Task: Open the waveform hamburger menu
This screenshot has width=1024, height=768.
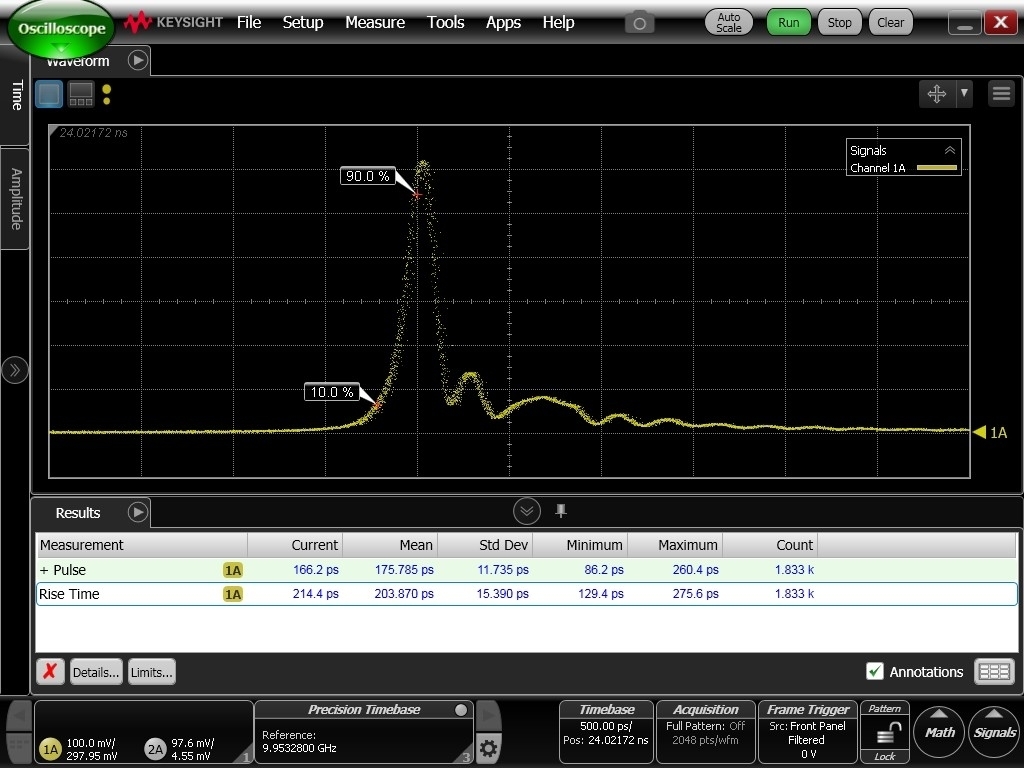Action: point(1001,94)
